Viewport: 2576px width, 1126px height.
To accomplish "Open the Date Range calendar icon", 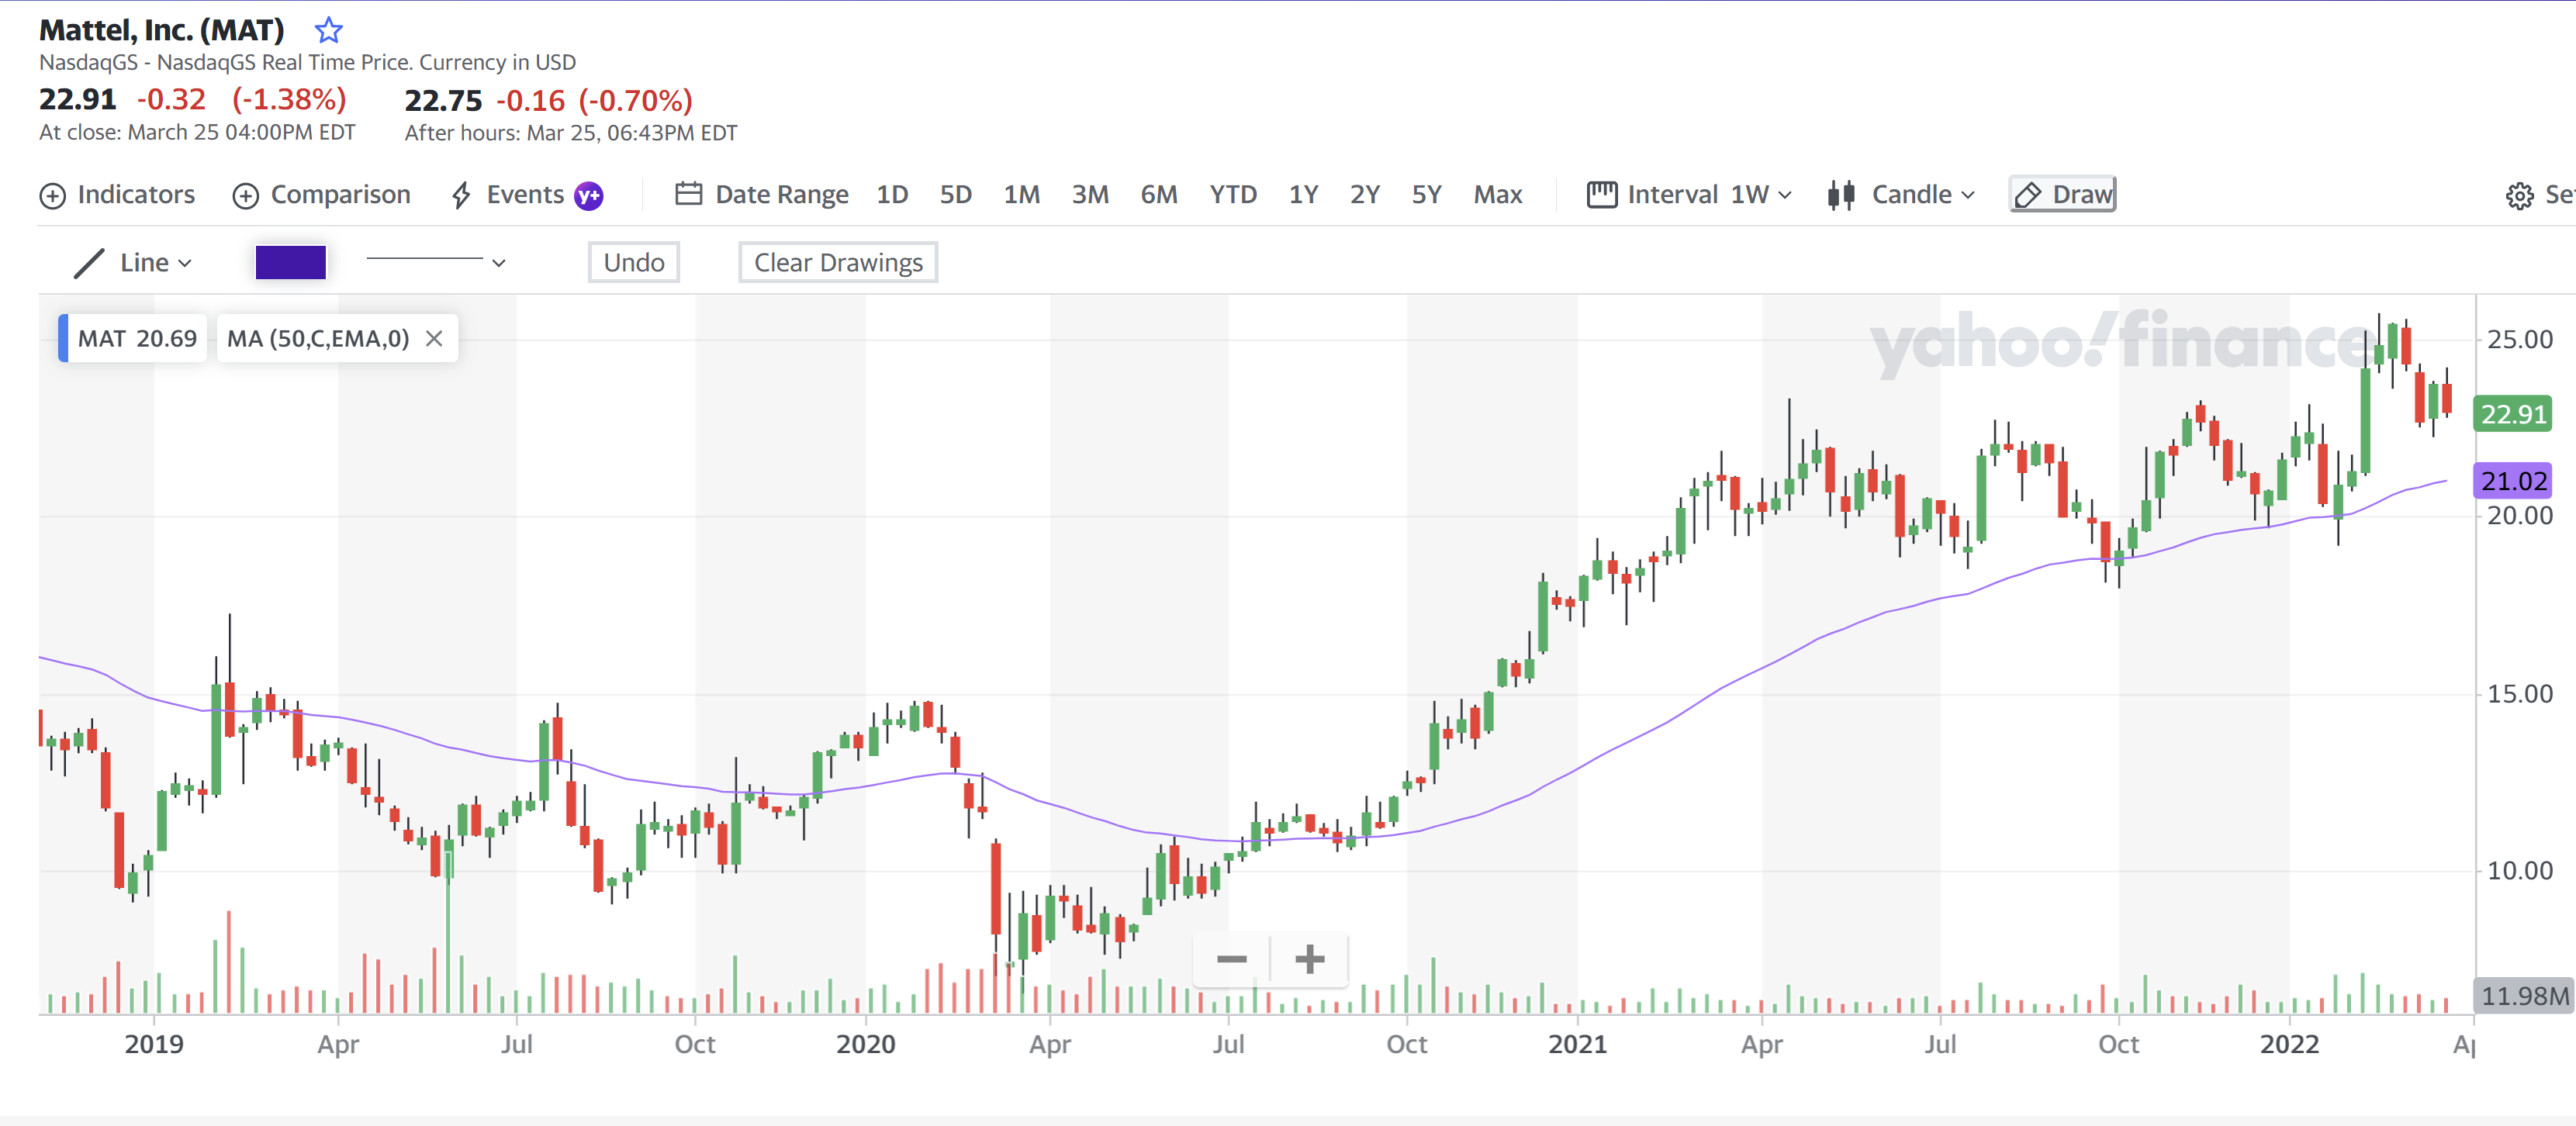I will 688,194.
